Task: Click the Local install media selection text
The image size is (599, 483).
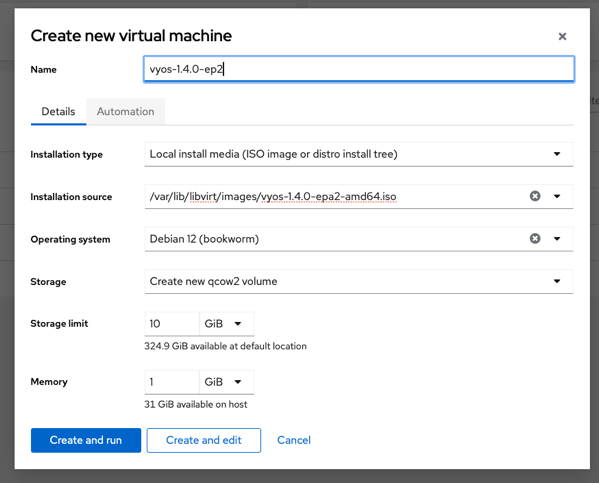Action: click(x=274, y=154)
